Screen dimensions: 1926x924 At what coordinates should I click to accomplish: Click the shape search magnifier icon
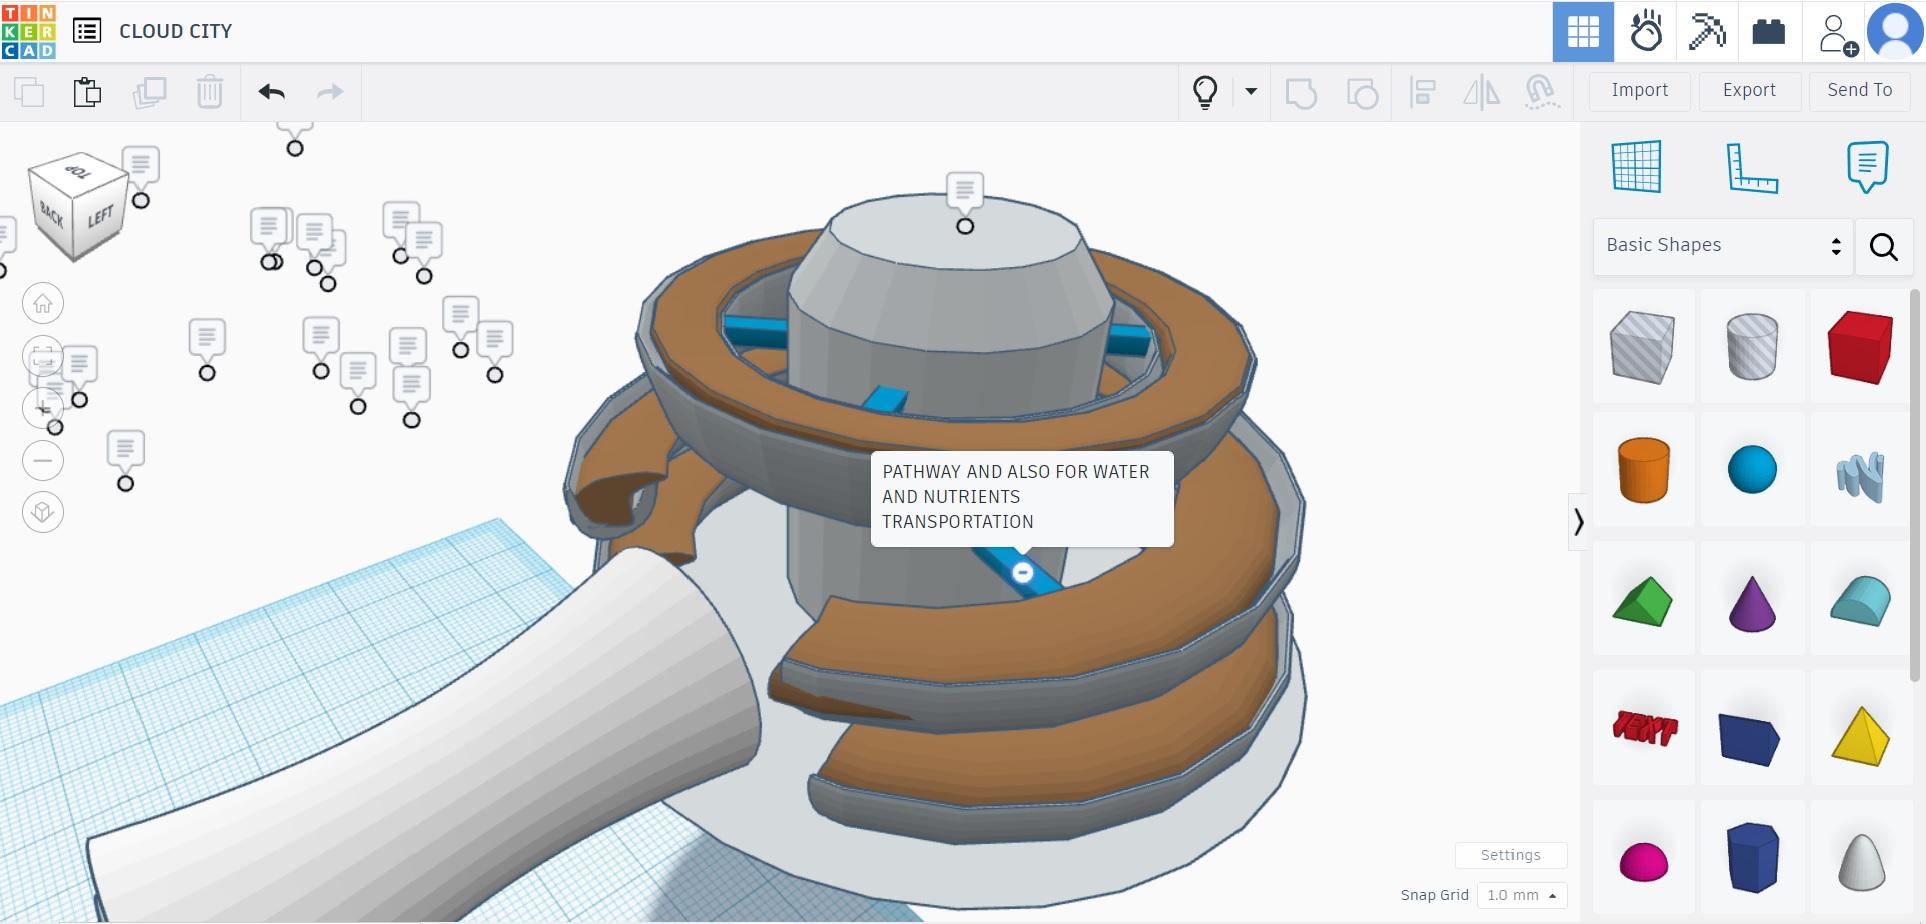point(1884,246)
